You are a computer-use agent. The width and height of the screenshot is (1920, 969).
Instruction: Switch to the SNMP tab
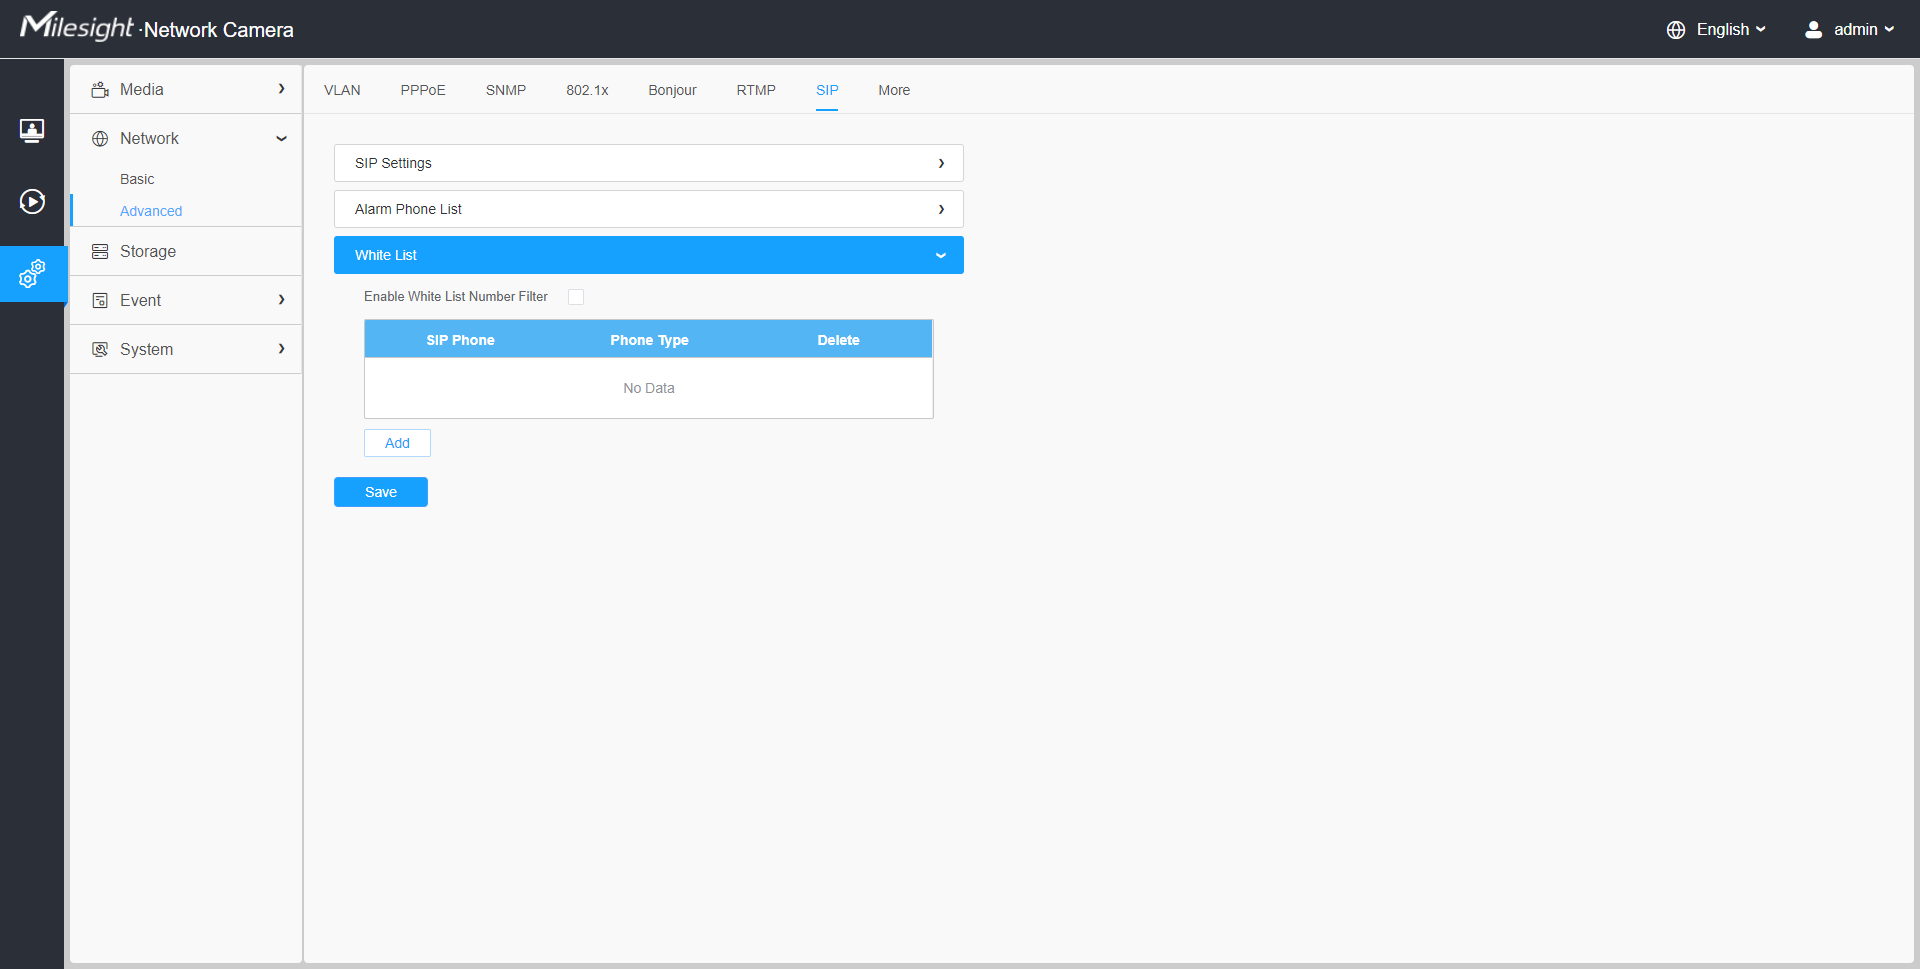pos(506,90)
